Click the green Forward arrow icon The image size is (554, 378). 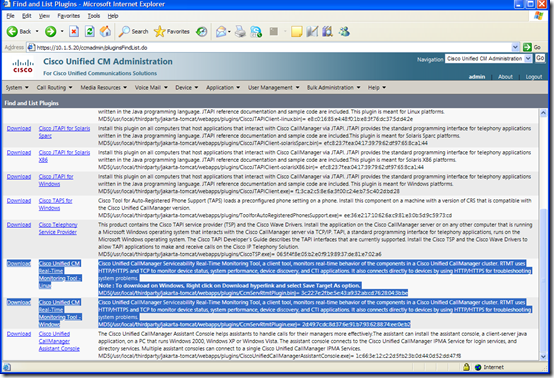point(51,31)
